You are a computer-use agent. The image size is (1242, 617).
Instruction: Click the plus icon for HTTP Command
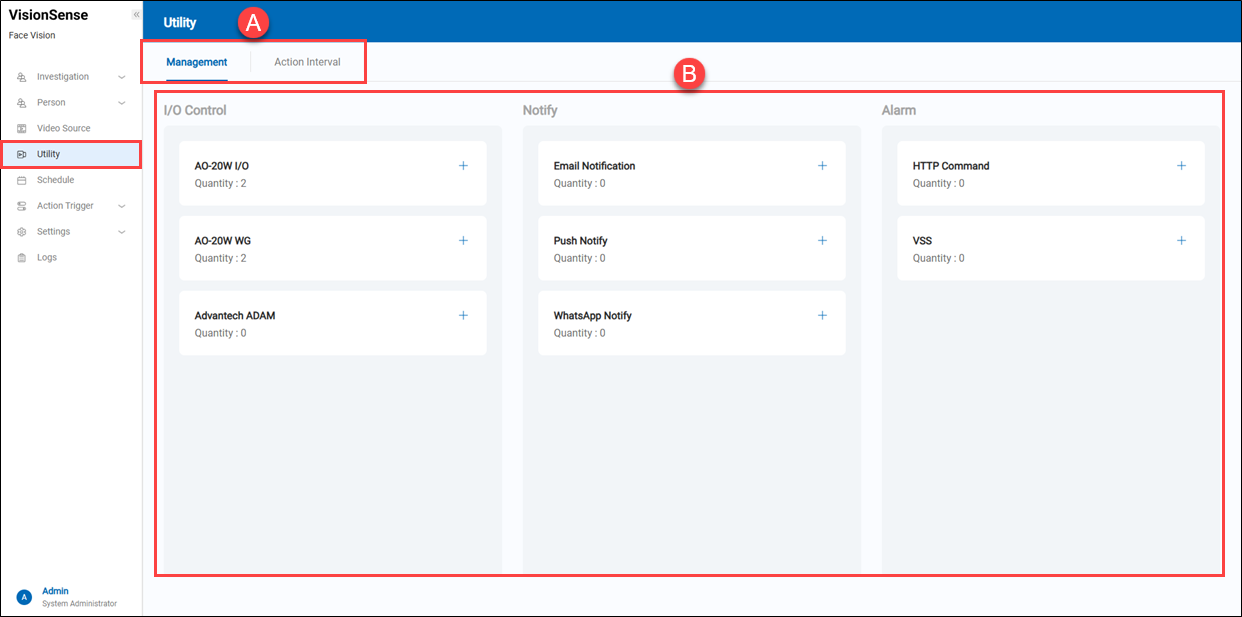pos(1181,166)
